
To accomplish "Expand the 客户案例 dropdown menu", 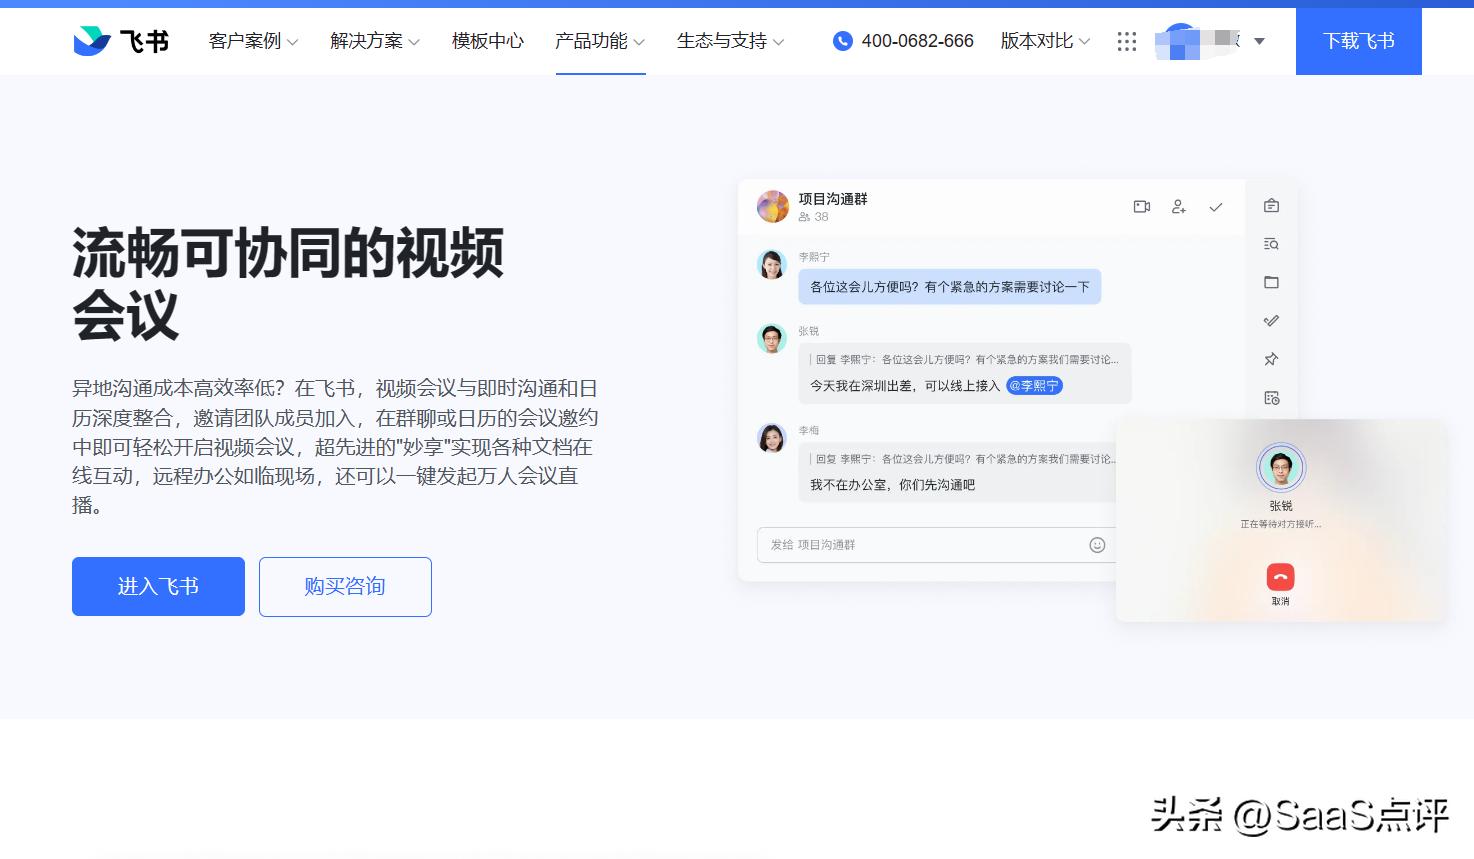I will [253, 41].
